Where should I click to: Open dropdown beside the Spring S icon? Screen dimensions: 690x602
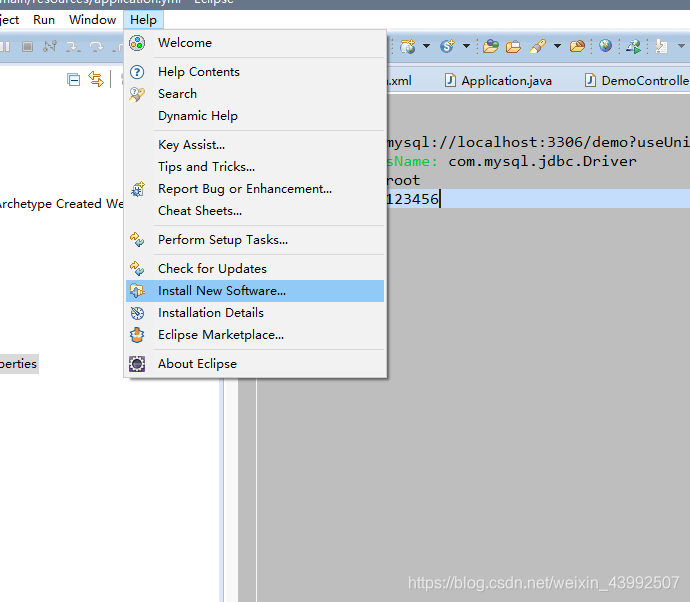(466, 46)
